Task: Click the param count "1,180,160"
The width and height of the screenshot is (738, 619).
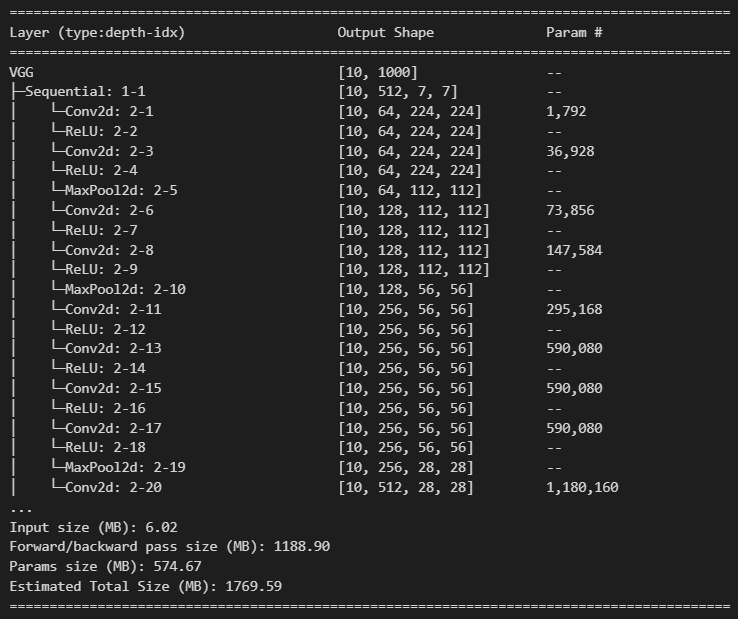Action: tap(582, 487)
